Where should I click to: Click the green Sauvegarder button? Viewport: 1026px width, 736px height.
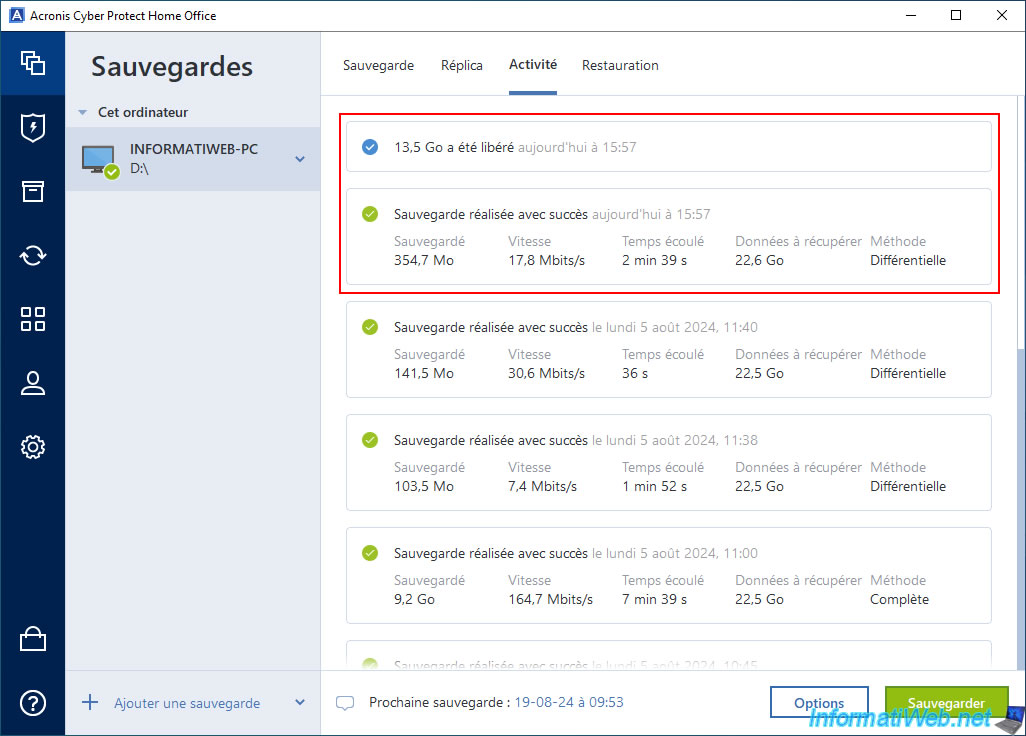click(946, 702)
